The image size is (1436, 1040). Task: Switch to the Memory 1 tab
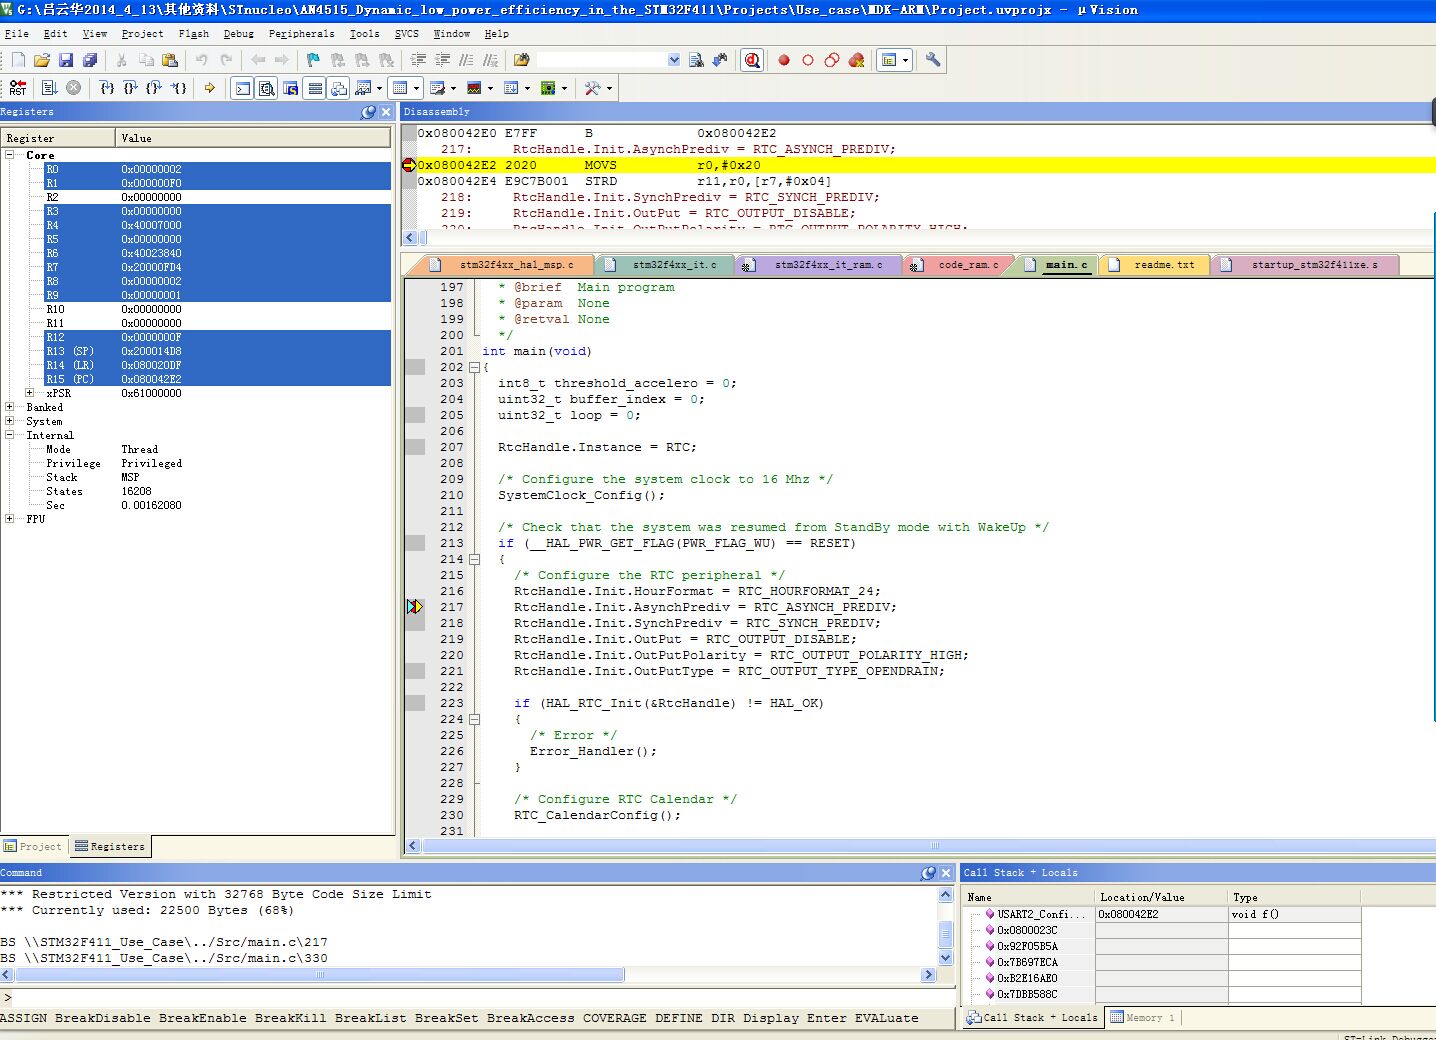(1143, 1017)
